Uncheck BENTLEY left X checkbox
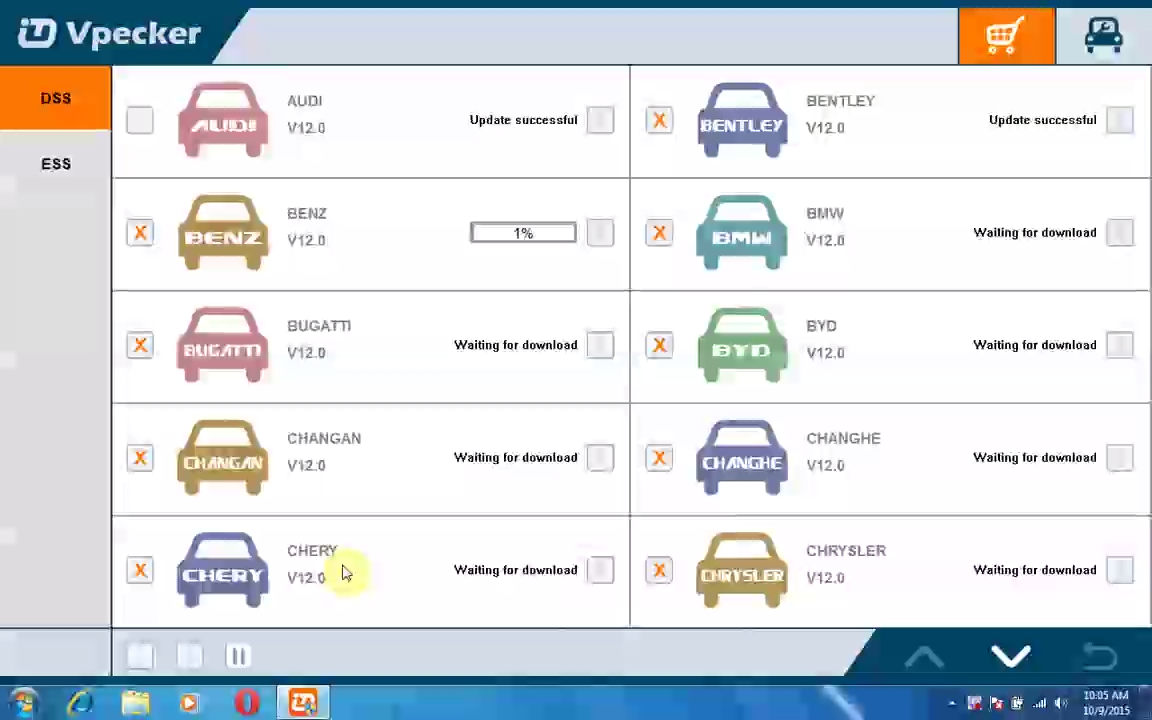This screenshot has width=1152, height=720. pyautogui.click(x=659, y=120)
